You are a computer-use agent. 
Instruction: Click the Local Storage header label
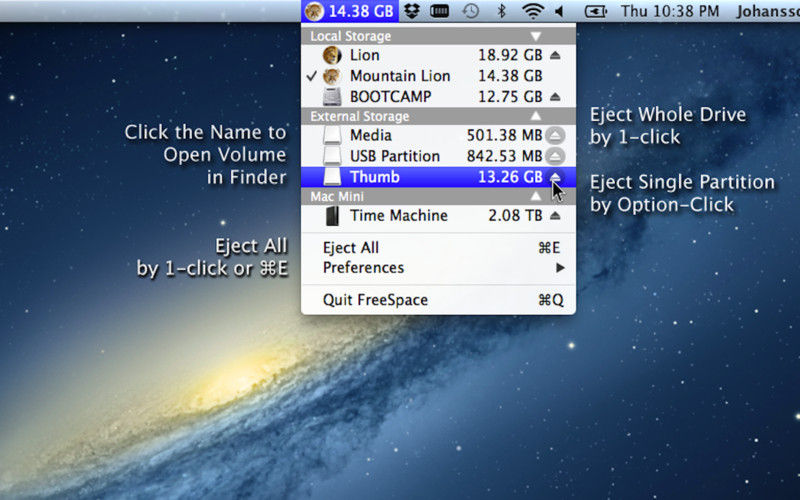coord(351,36)
